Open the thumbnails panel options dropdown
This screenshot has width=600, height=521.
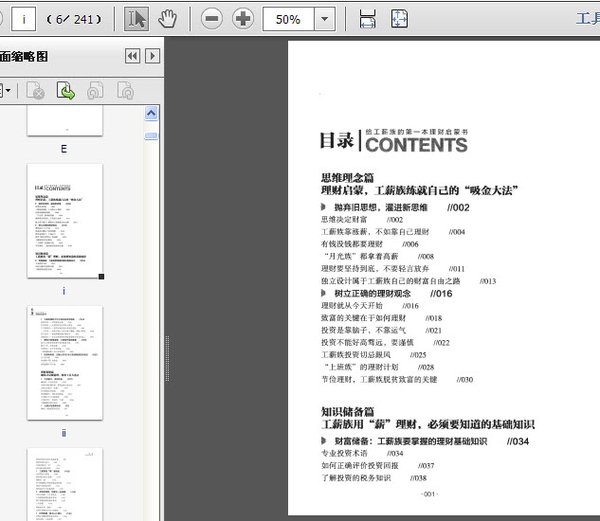[8, 91]
